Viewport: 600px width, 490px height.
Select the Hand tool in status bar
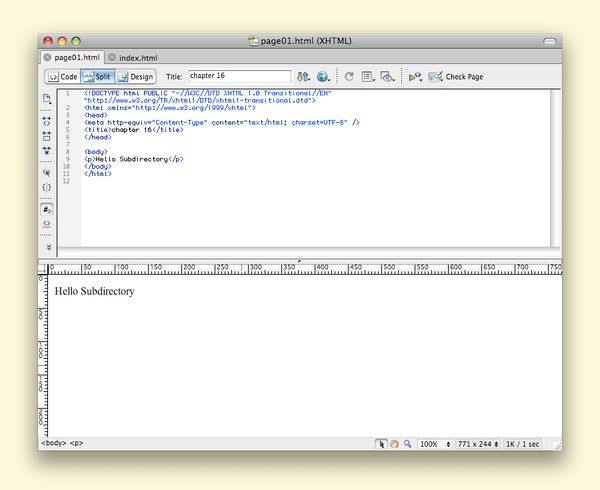394,443
